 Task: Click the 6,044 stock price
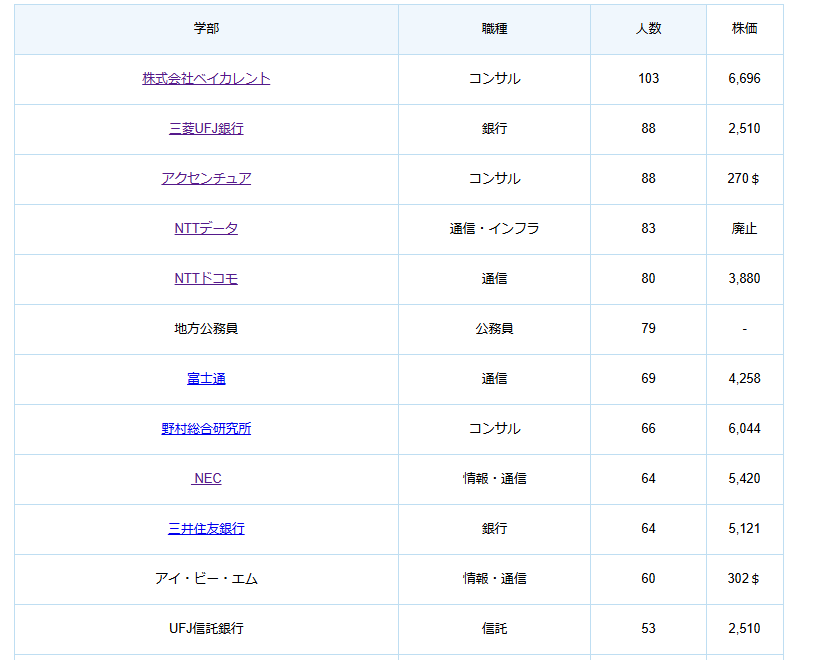click(x=745, y=429)
